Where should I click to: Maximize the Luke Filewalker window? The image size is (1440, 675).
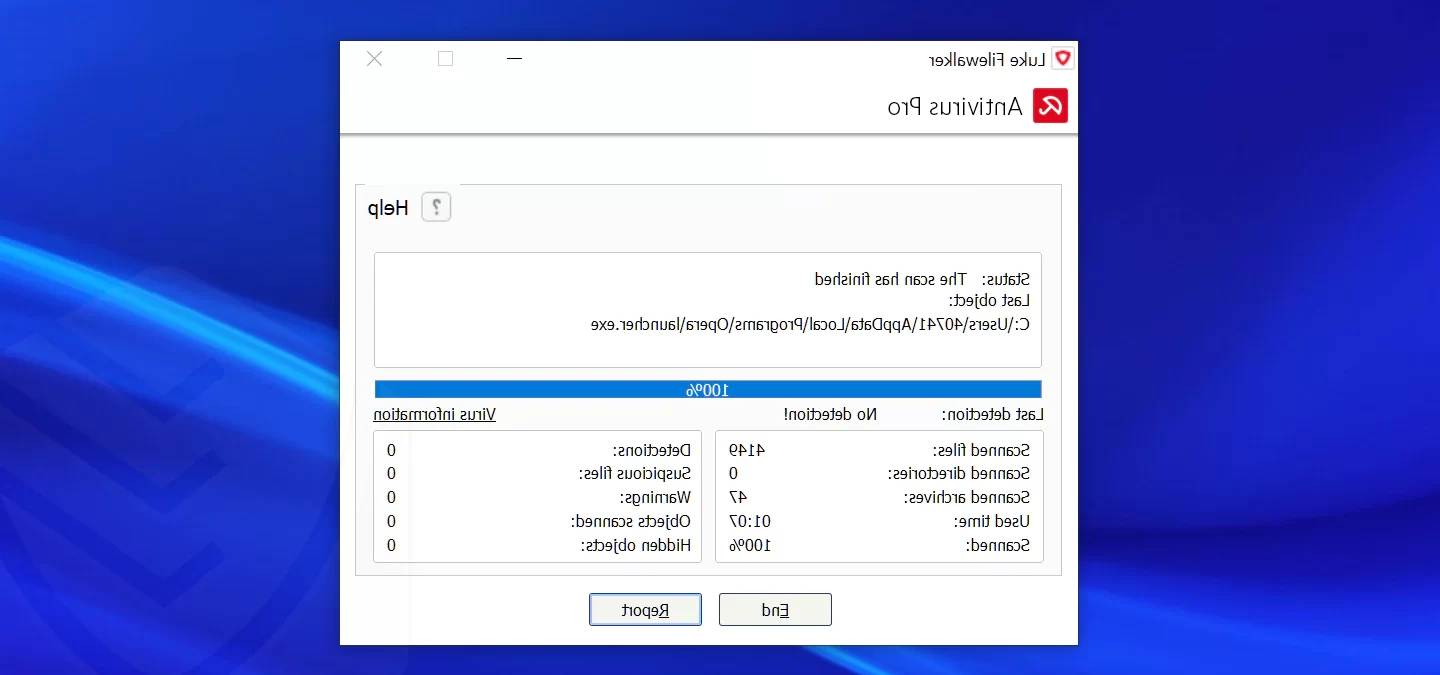click(x=446, y=59)
